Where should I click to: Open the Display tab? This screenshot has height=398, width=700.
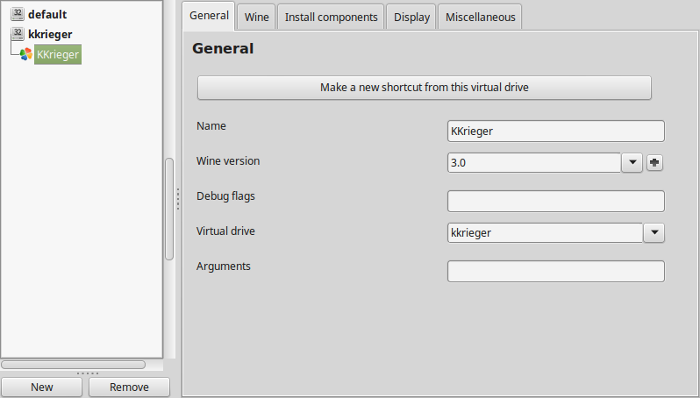pyautogui.click(x=411, y=17)
